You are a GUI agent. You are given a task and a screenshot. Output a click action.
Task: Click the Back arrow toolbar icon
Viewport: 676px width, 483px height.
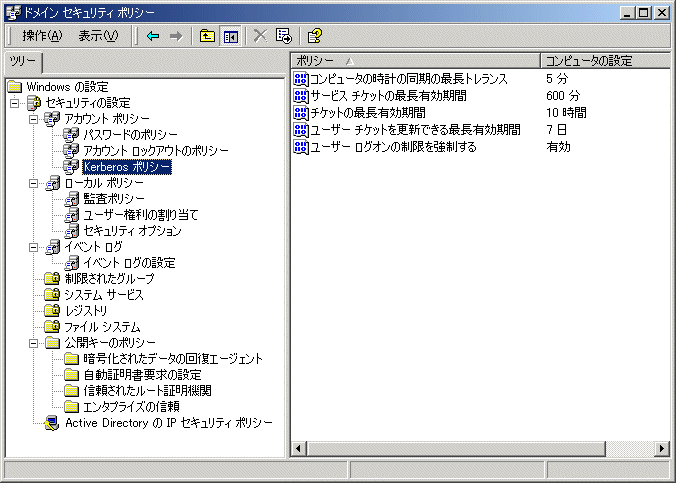tap(153, 36)
